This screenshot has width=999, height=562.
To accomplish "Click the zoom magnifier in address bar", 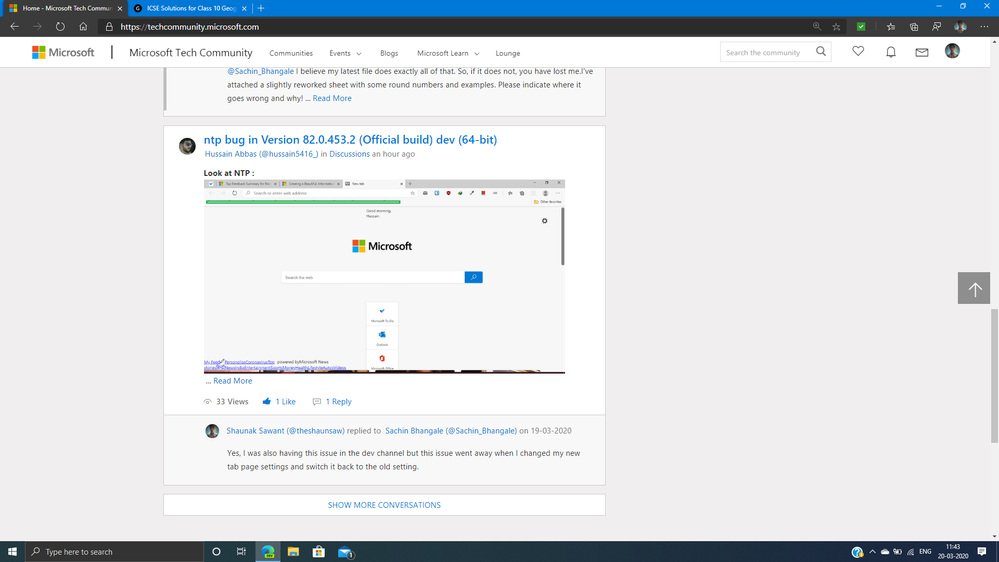I will click(817, 27).
